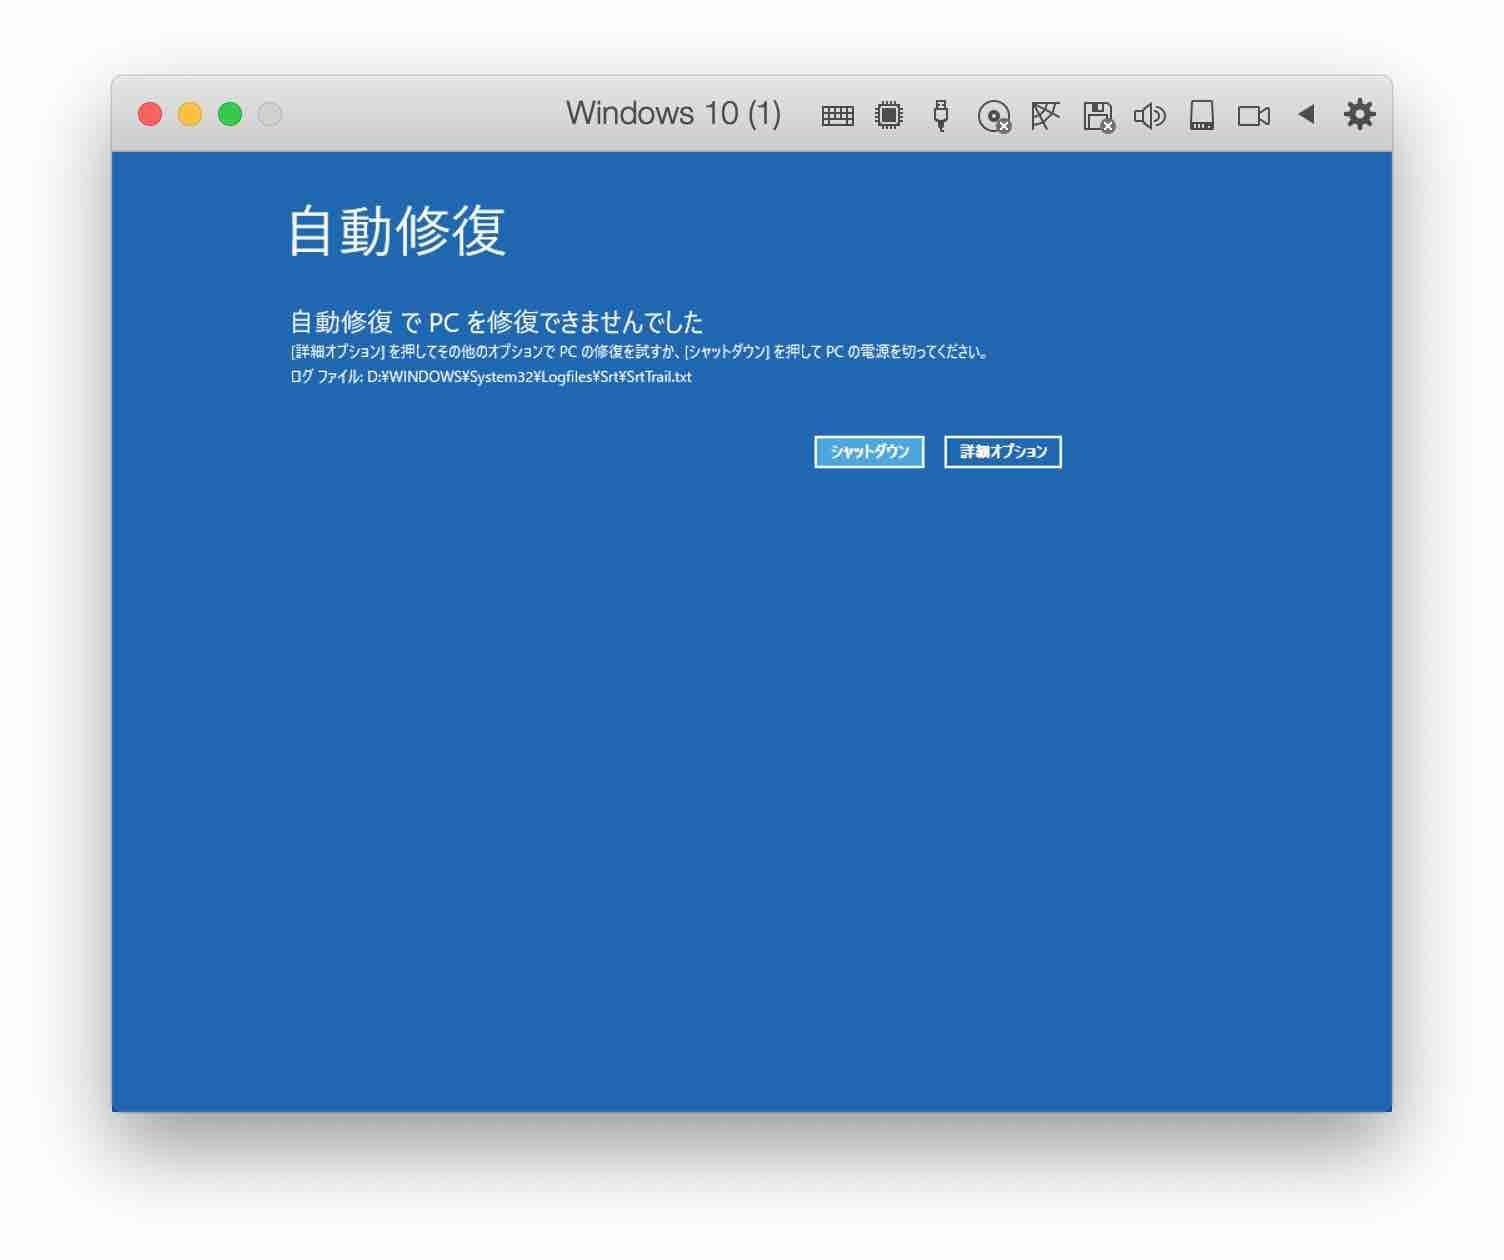Click the Windows 10 (1) window title
1504x1260 pixels.
click(x=673, y=113)
